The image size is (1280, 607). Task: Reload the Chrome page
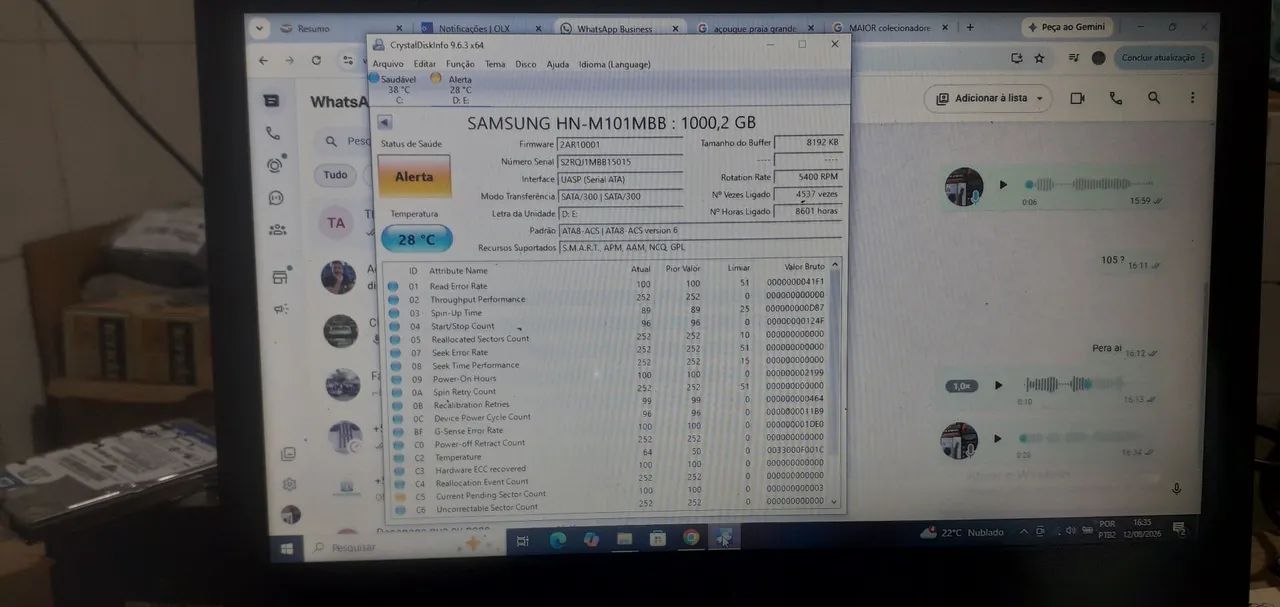click(316, 60)
